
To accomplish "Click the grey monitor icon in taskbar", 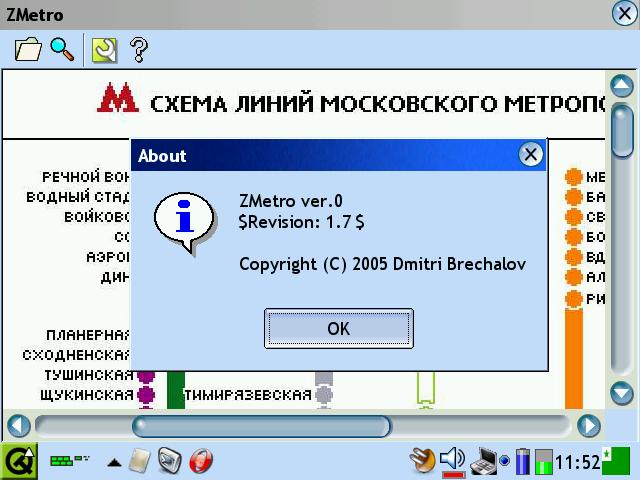I will pyautogui.click(x=169, y=461).
